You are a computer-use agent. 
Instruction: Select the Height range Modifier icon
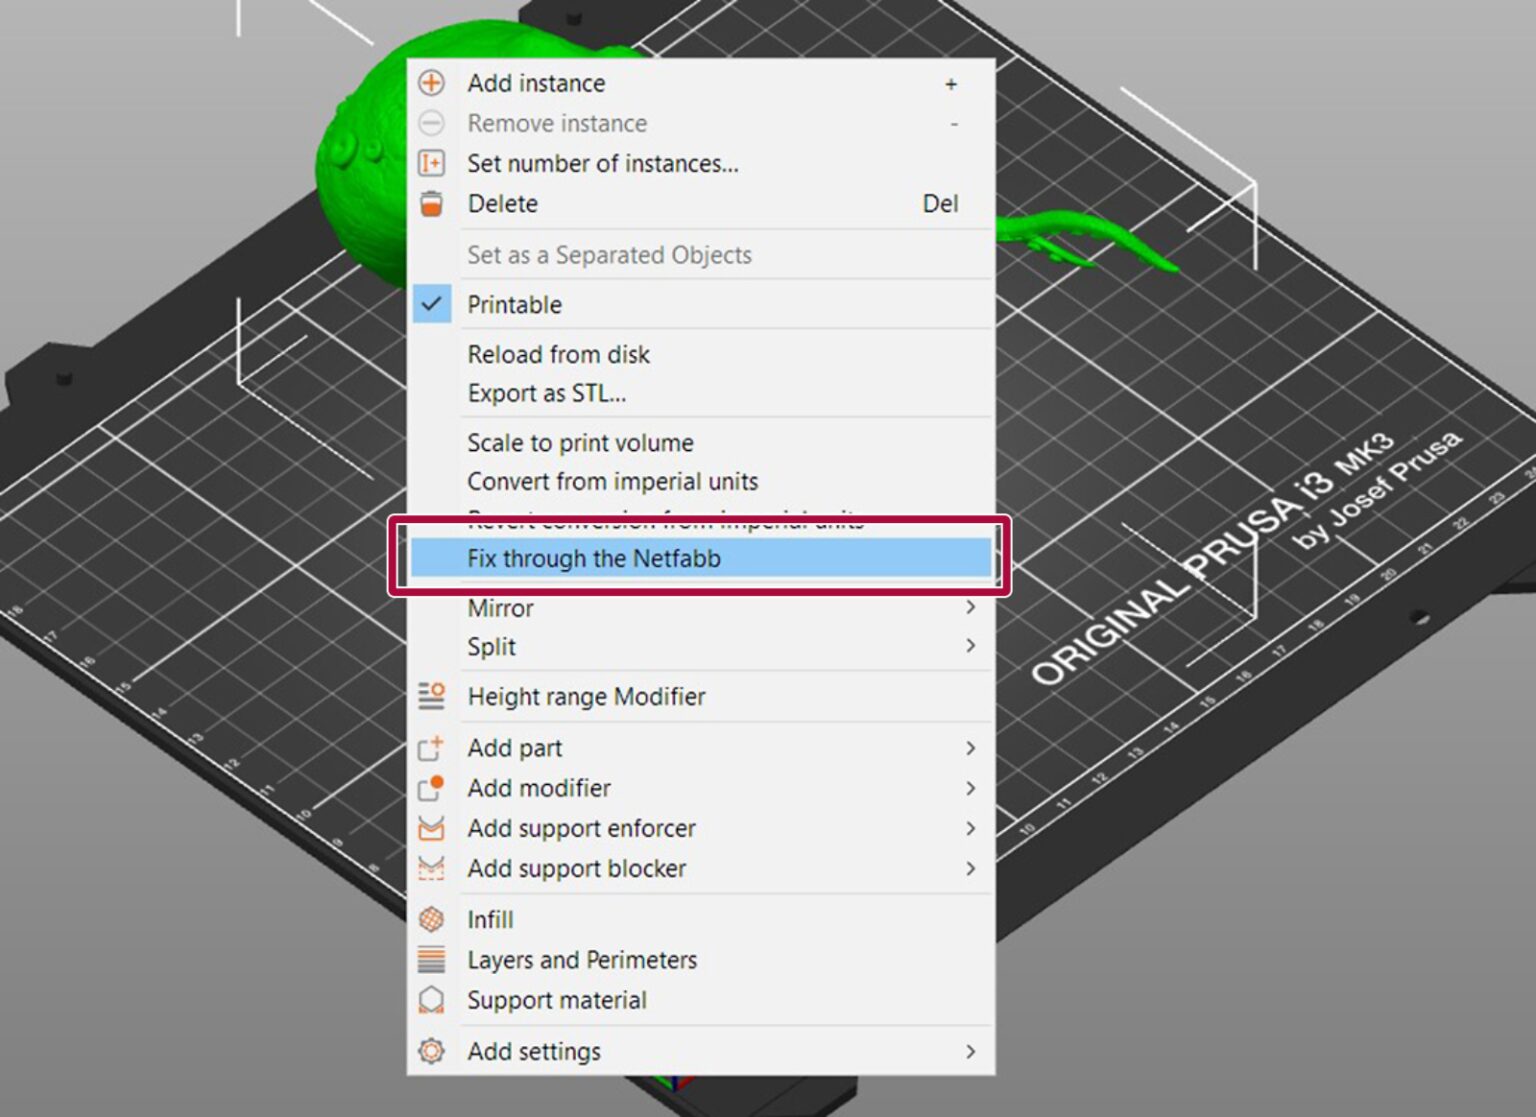(431, 696)
